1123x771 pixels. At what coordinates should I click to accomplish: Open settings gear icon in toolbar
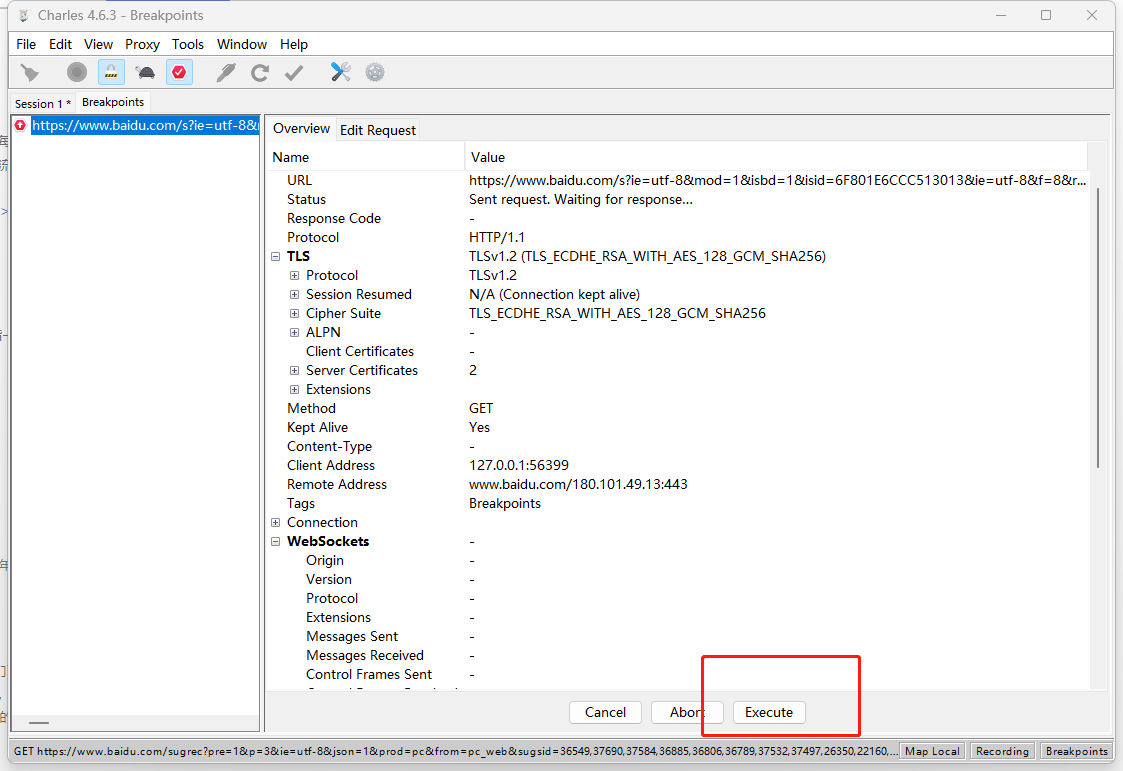(x=375, y=72)
